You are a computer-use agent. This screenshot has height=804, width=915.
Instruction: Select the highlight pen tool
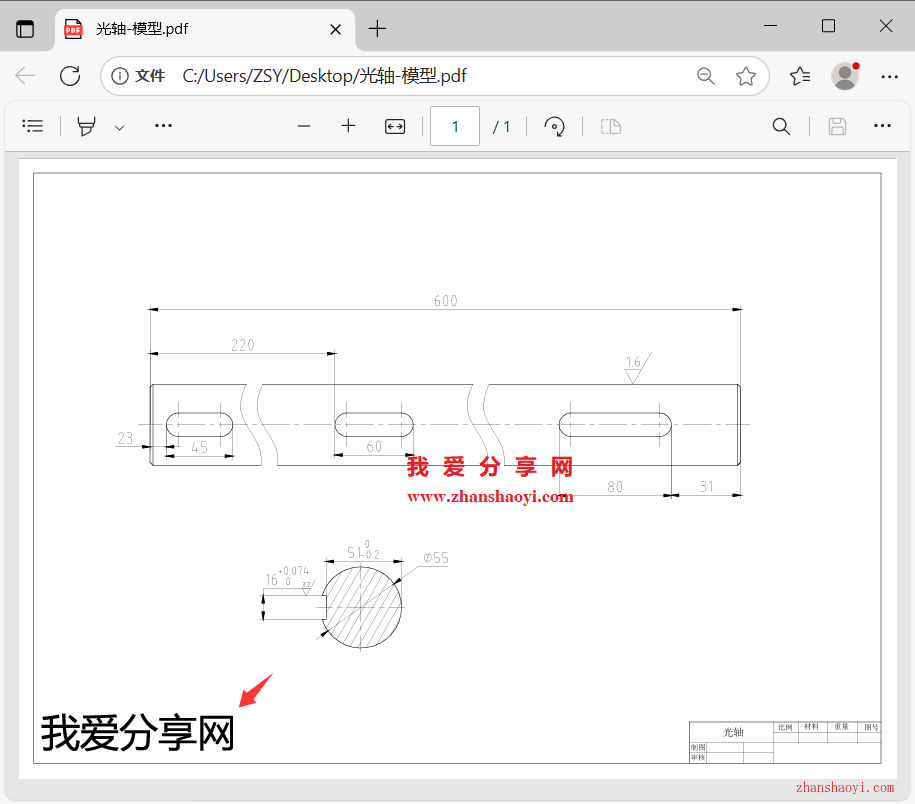pyautogui.click(x=87, y=126)
